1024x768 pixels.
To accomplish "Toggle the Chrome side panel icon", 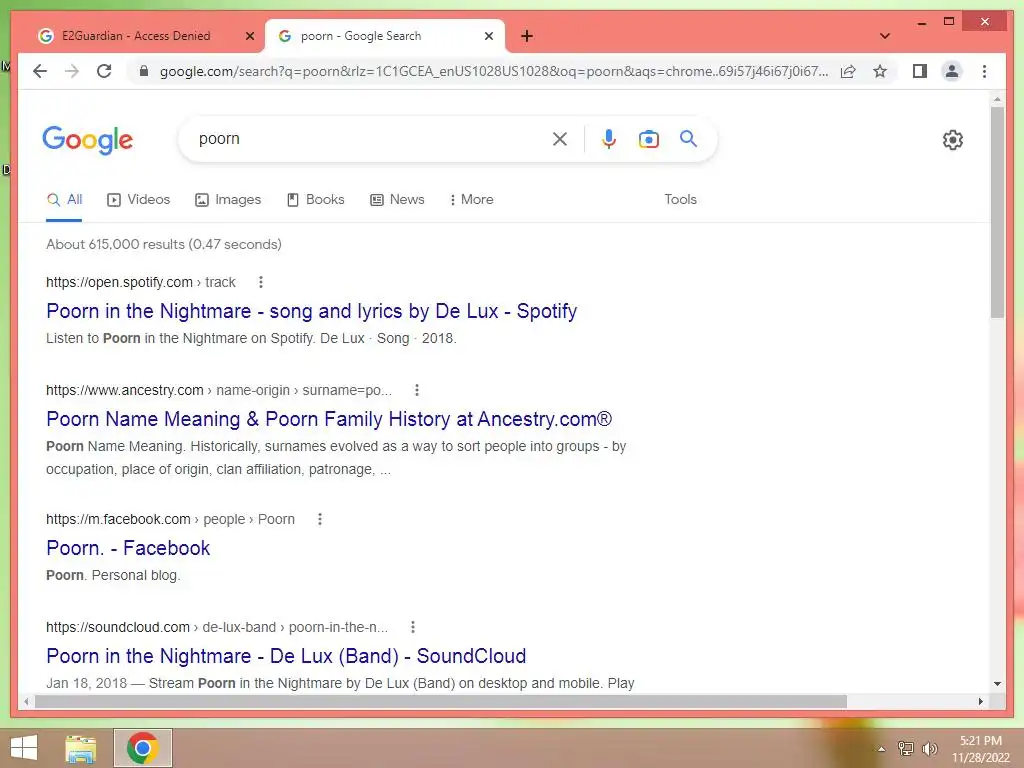I will point(920,71).
